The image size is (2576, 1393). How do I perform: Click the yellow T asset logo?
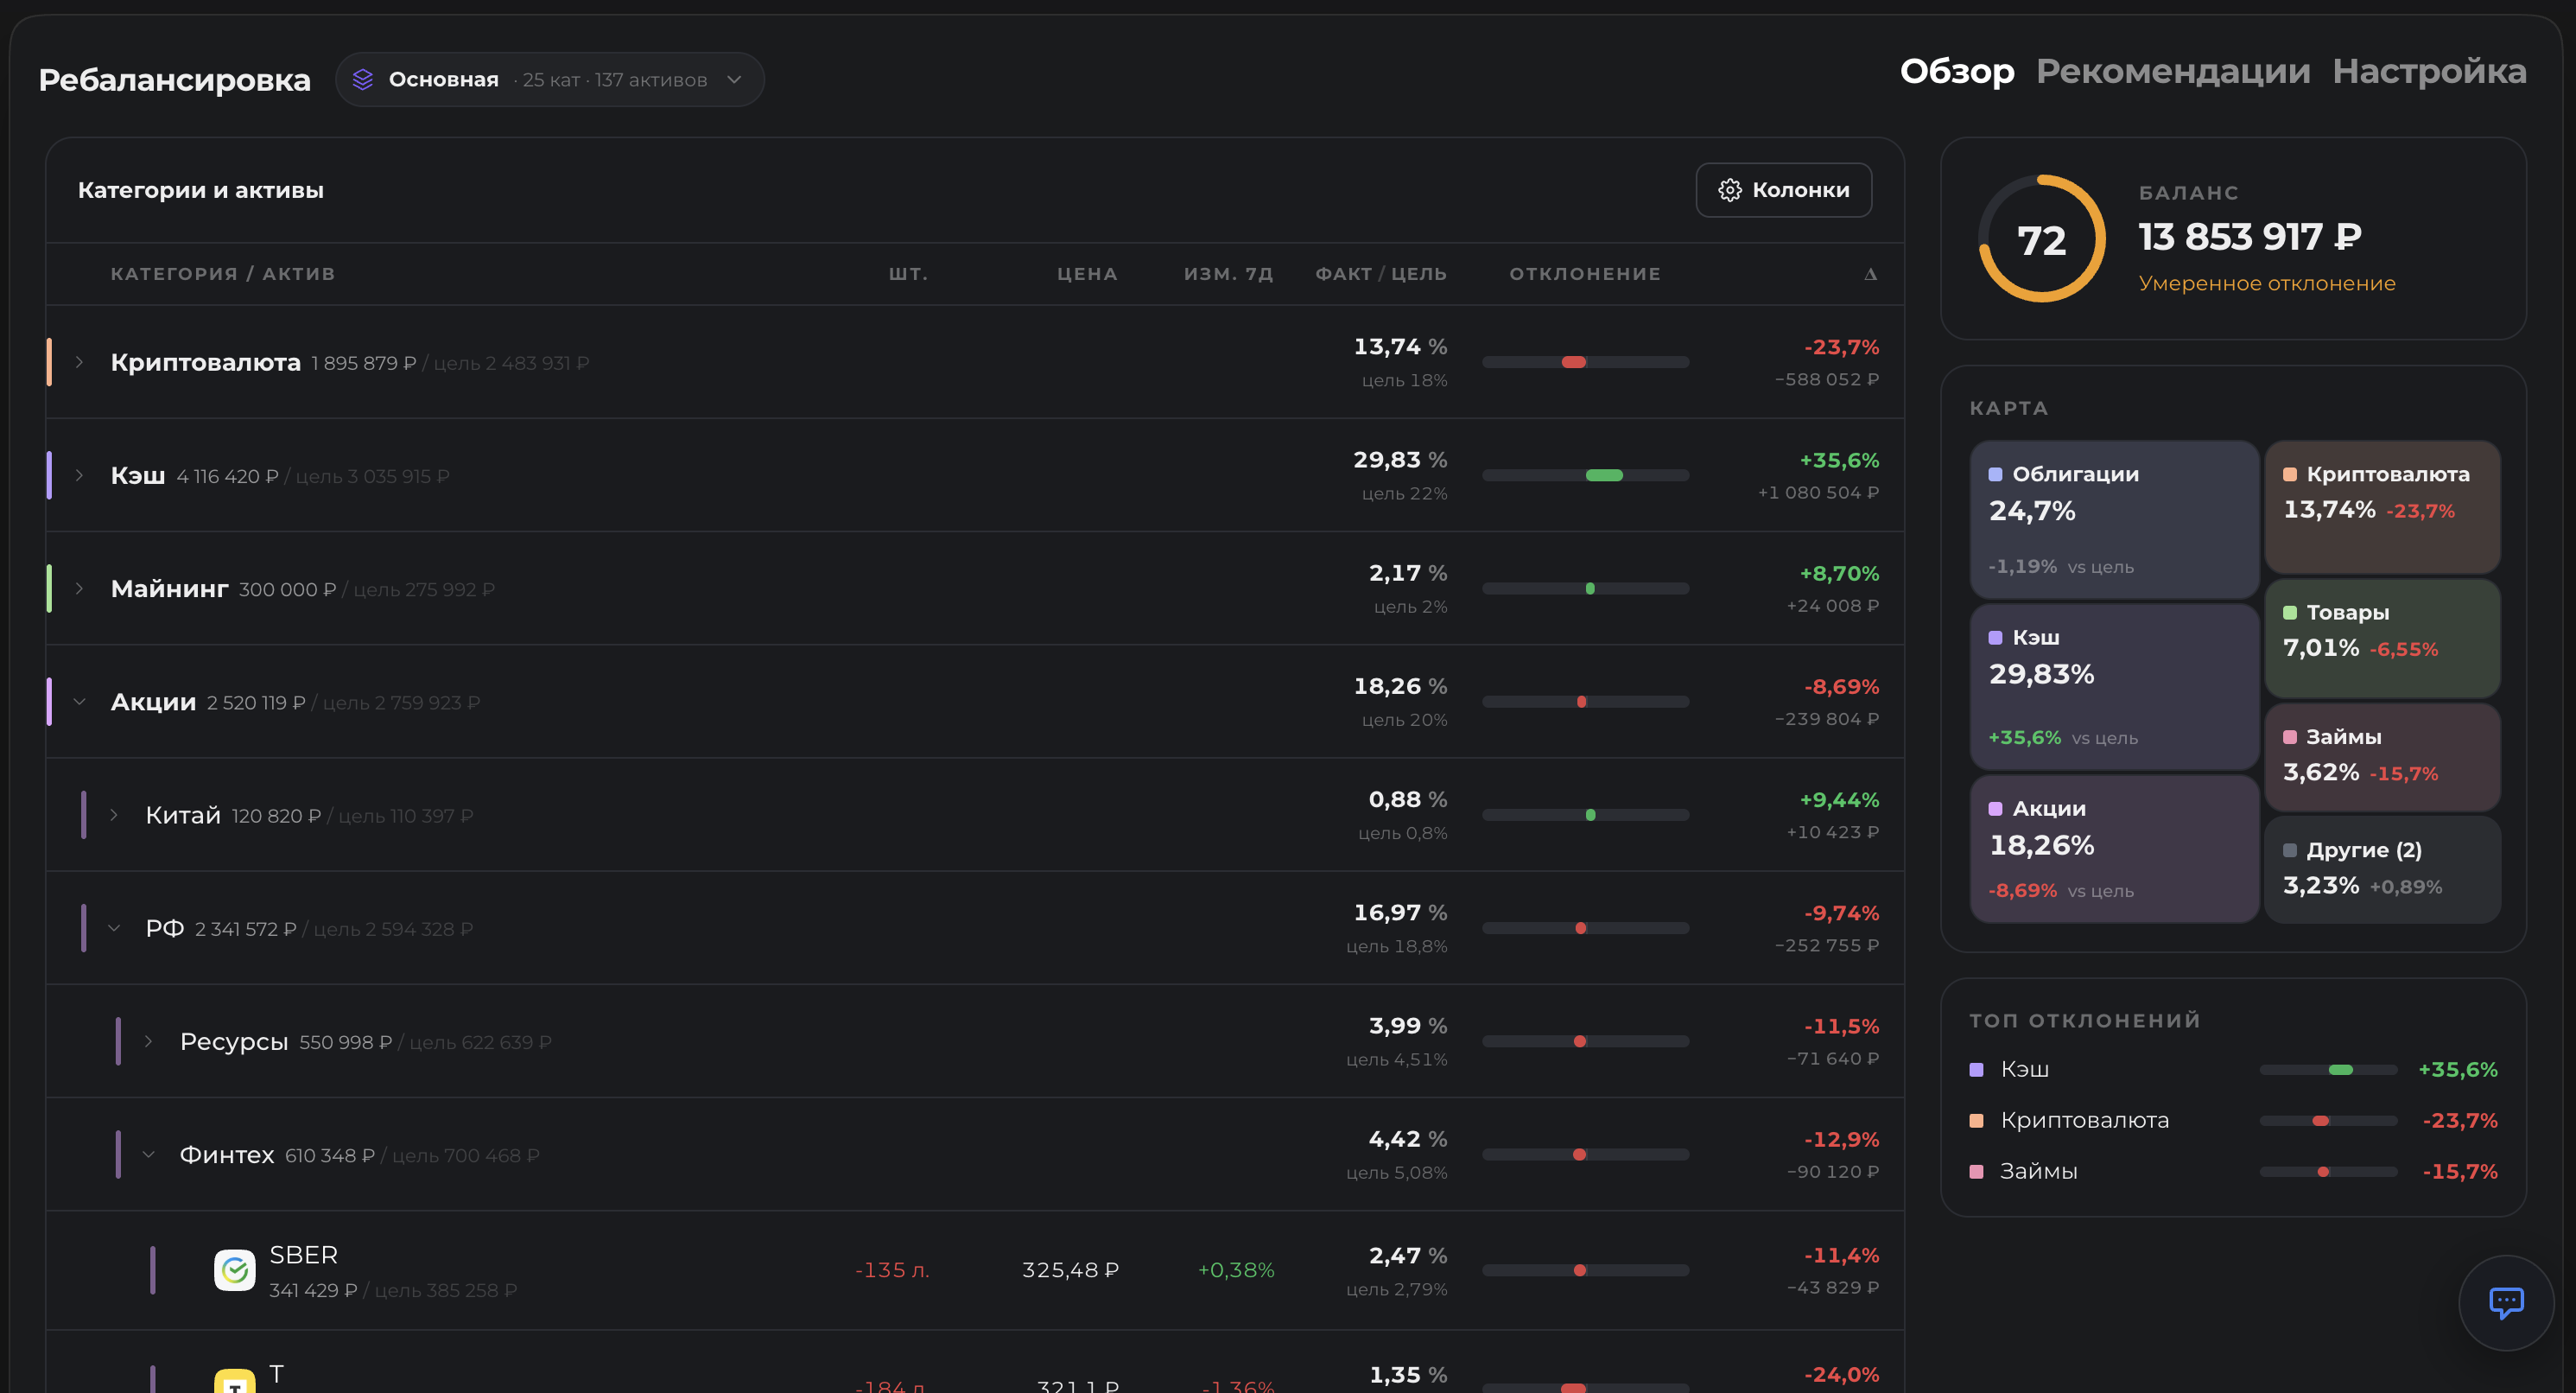pos(235,1381)
